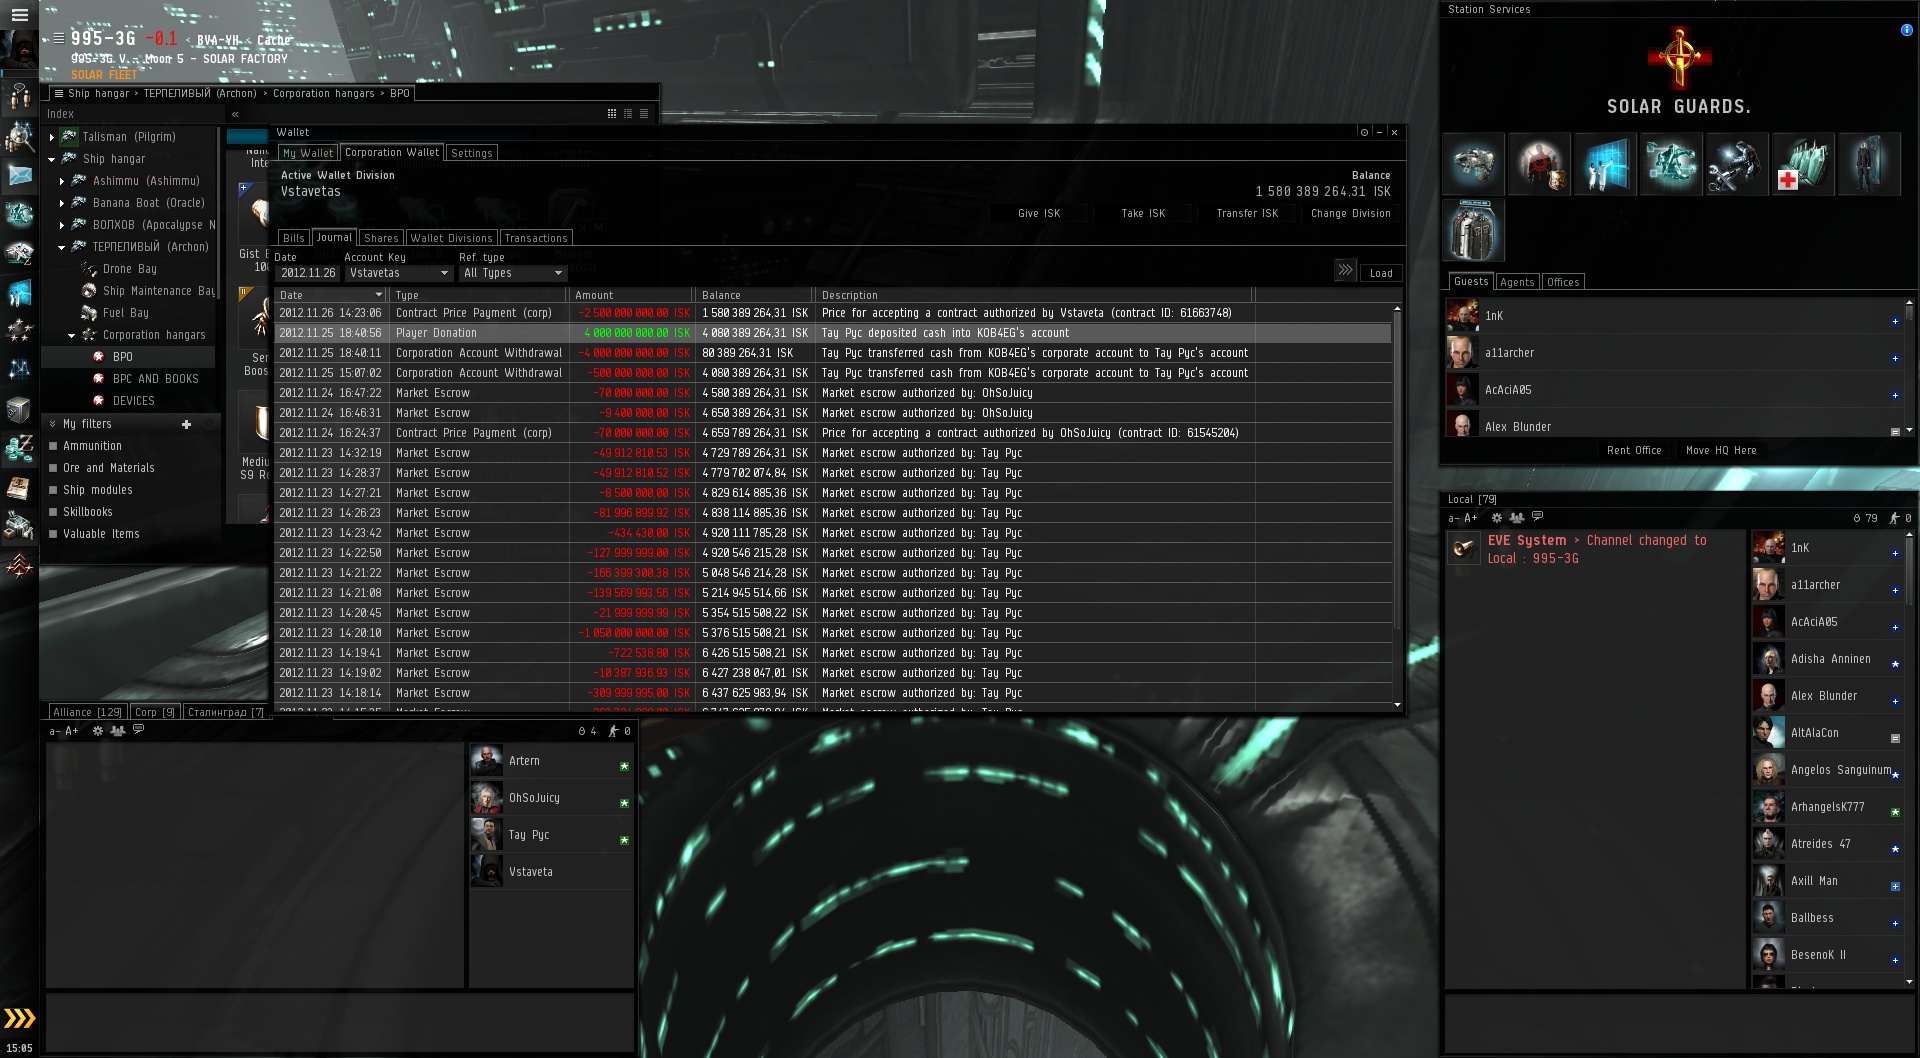This screenshot has height=1058, width=1920.
Task: Toggle the Ammunition filter checkbox
Action: point(53,446)
